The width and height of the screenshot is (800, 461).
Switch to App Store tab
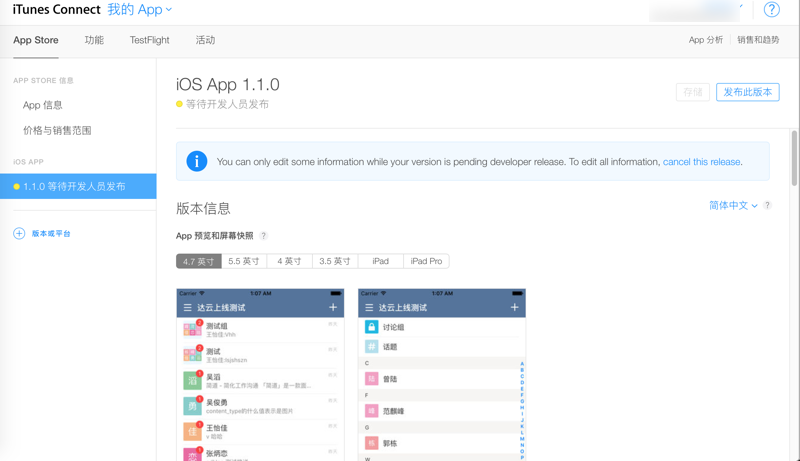[36, 40]
